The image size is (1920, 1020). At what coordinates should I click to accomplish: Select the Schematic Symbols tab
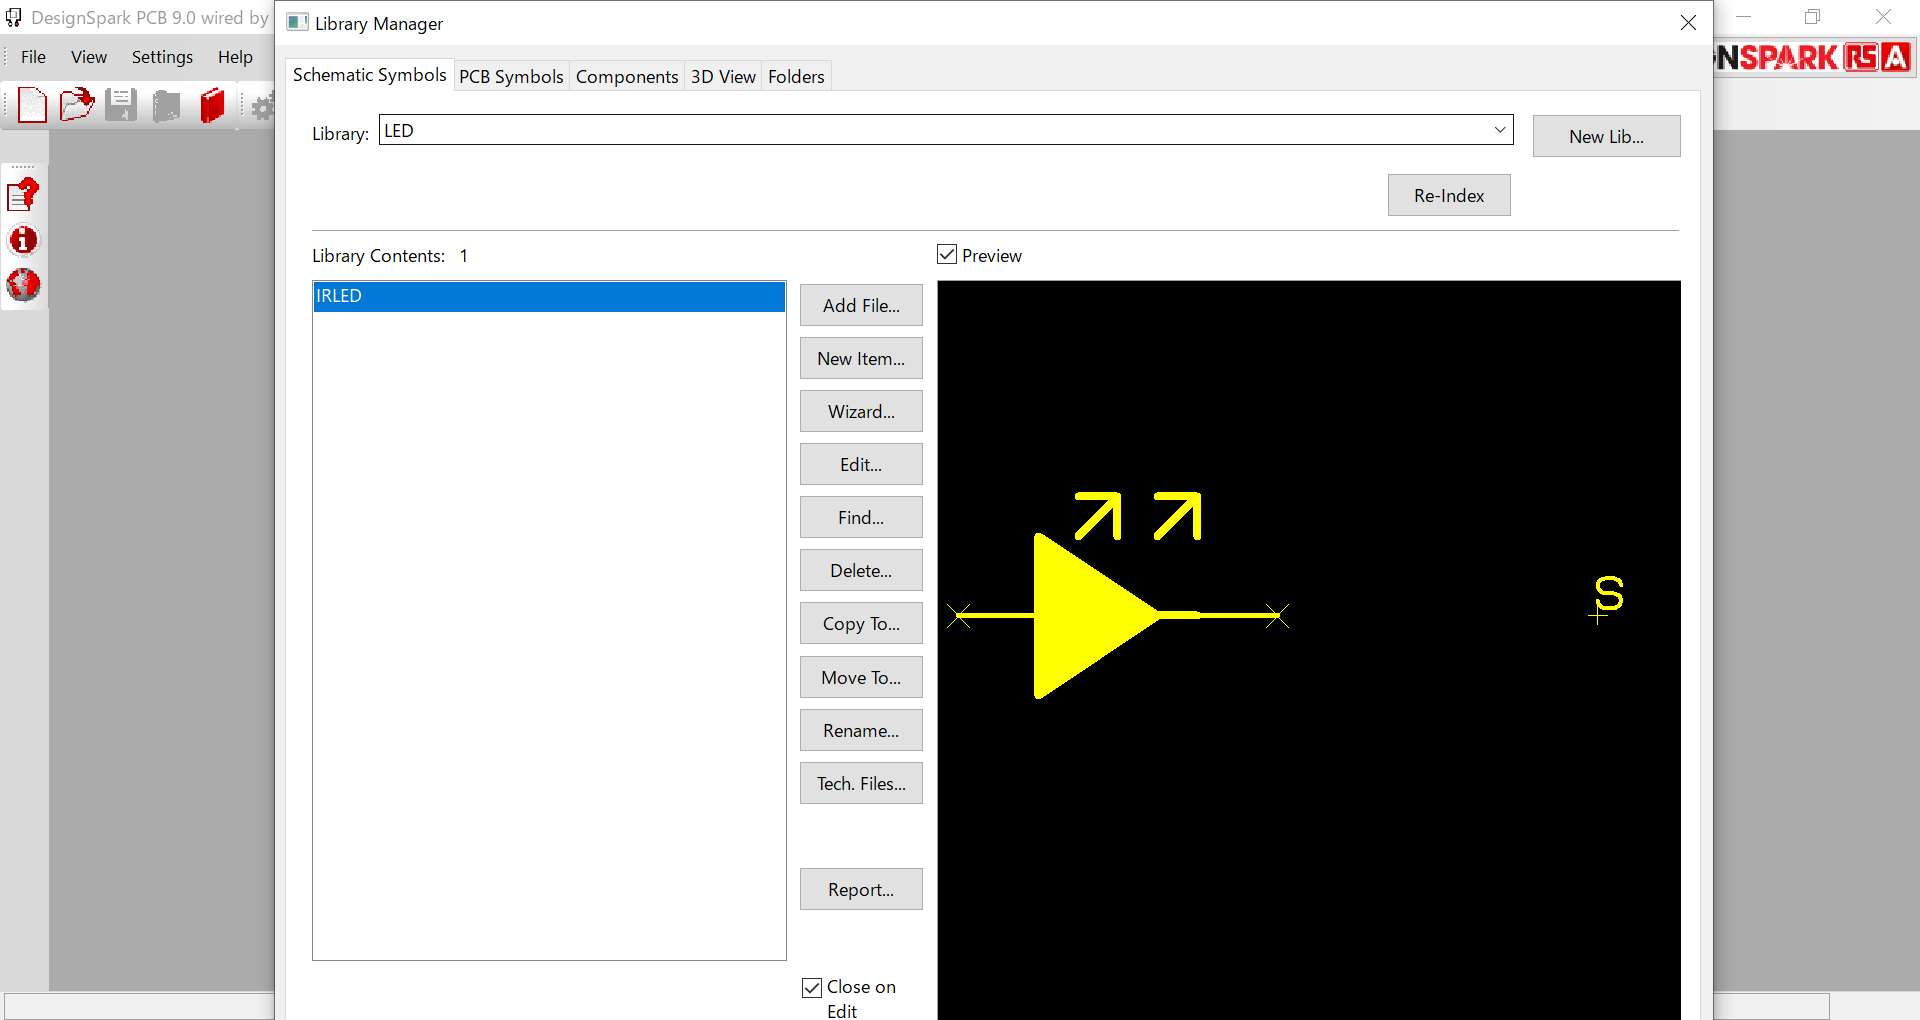369,75
